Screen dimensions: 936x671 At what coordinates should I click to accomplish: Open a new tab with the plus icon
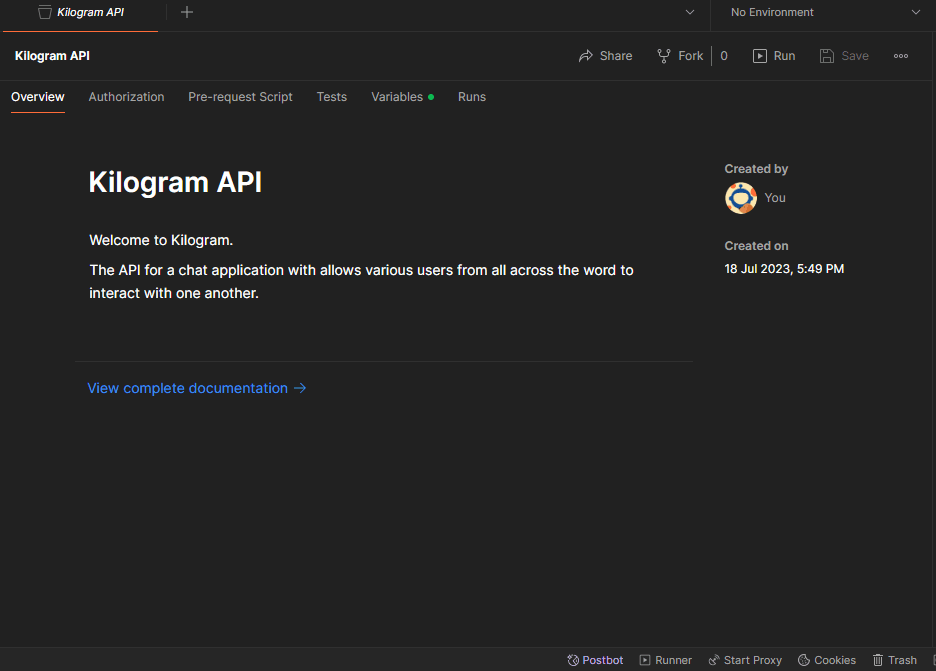[x=187, y=12]
